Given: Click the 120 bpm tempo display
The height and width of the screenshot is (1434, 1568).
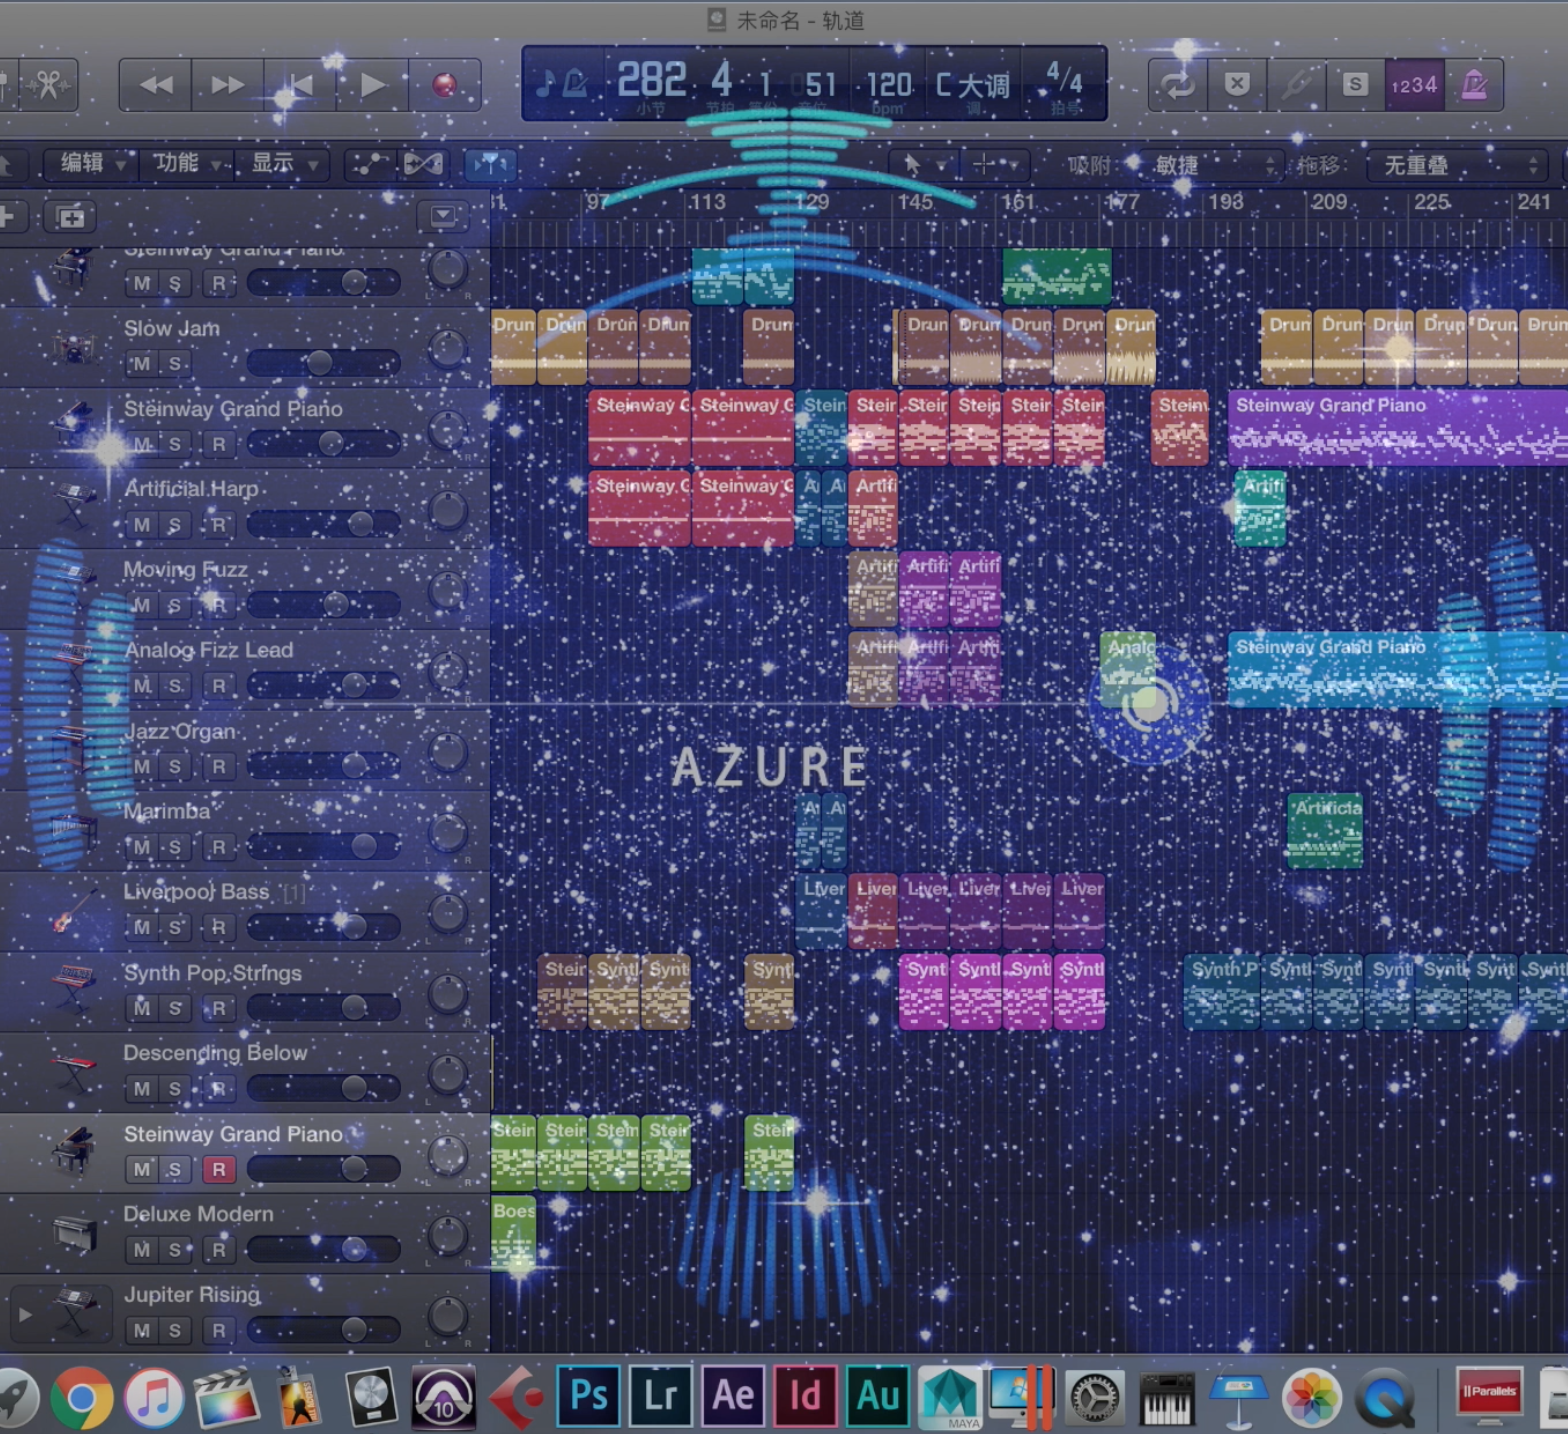Looking at the screenshot, I should (888, 85).
